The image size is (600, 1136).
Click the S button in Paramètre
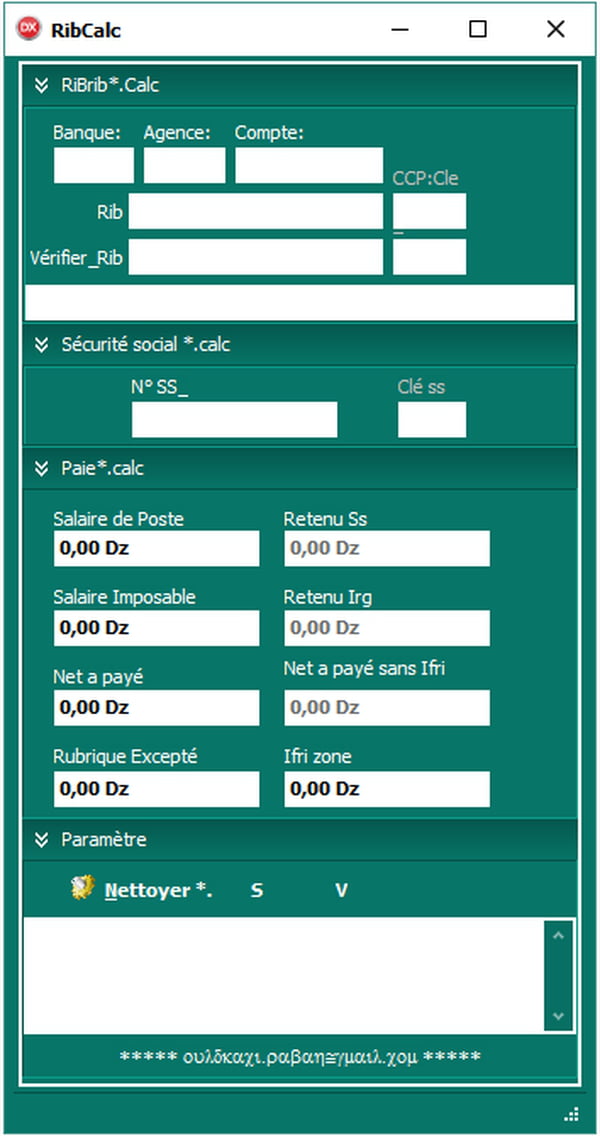257,890
